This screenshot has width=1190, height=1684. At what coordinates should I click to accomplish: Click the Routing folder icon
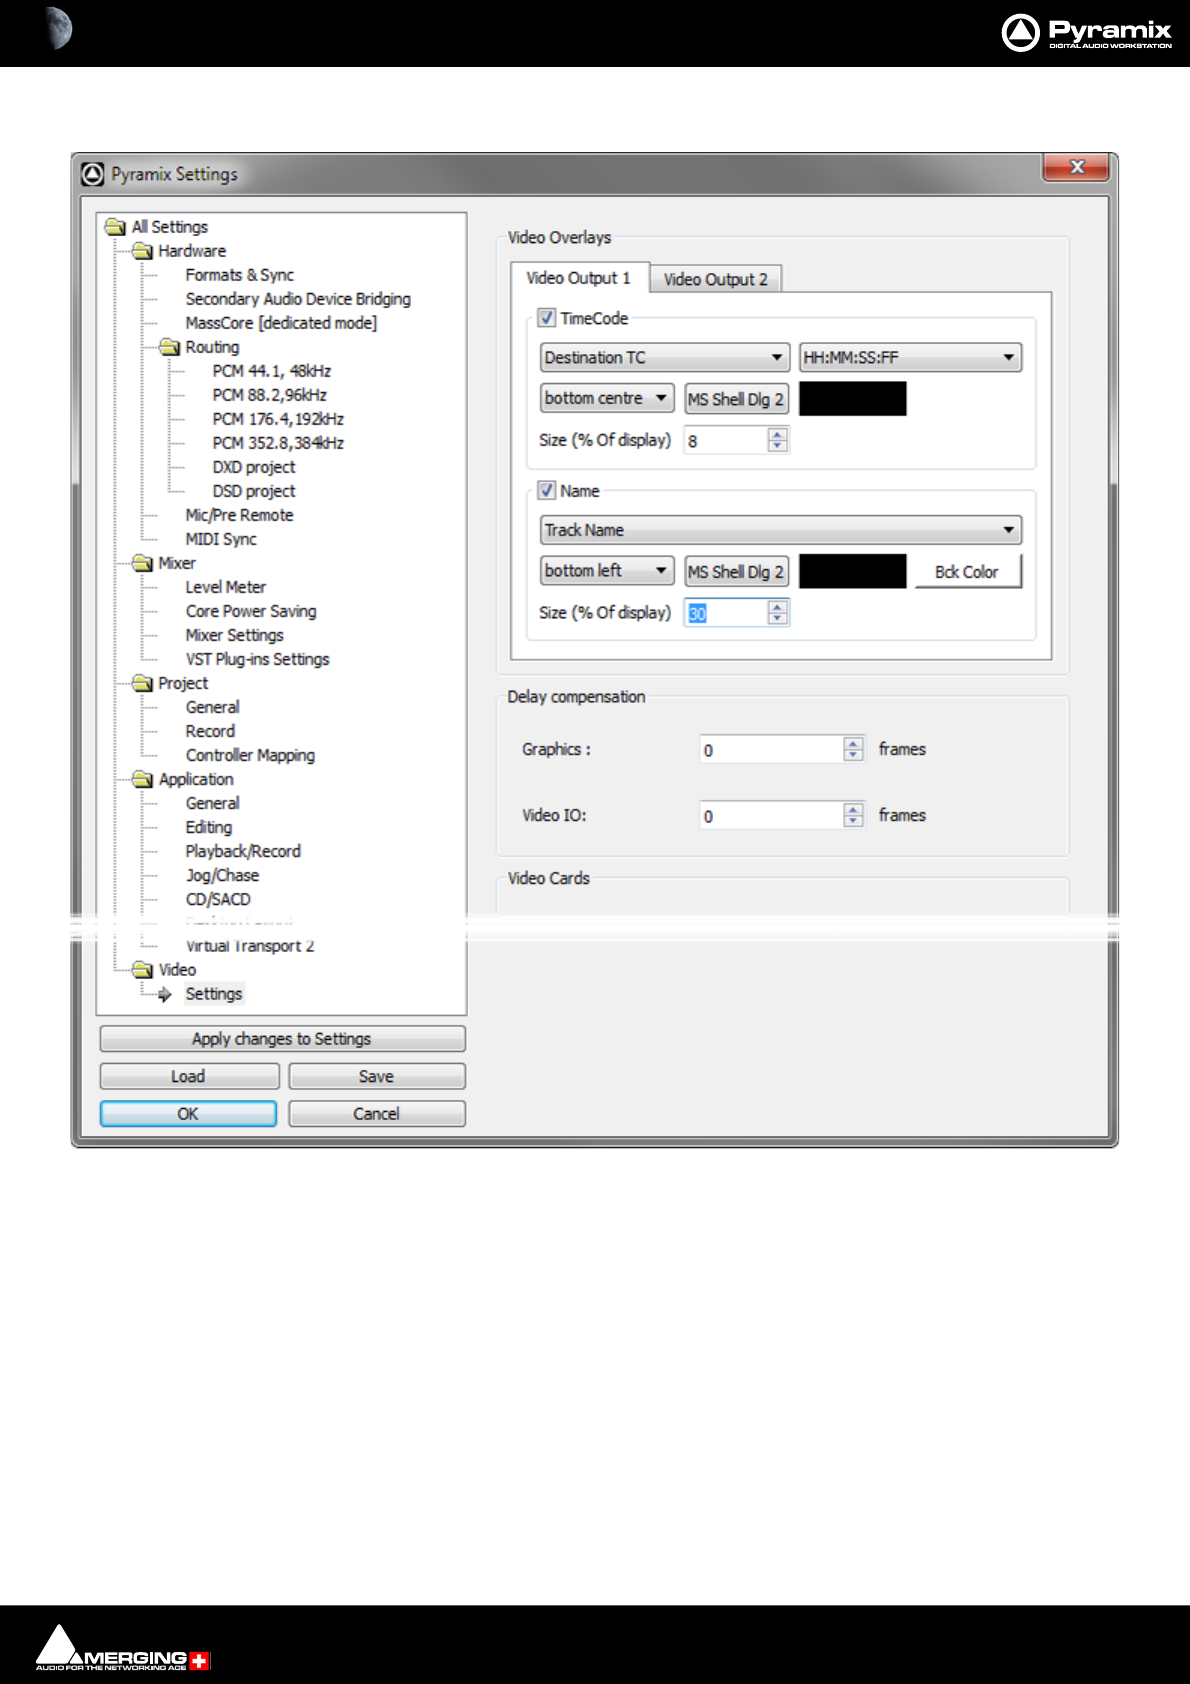tap(169, 347)
